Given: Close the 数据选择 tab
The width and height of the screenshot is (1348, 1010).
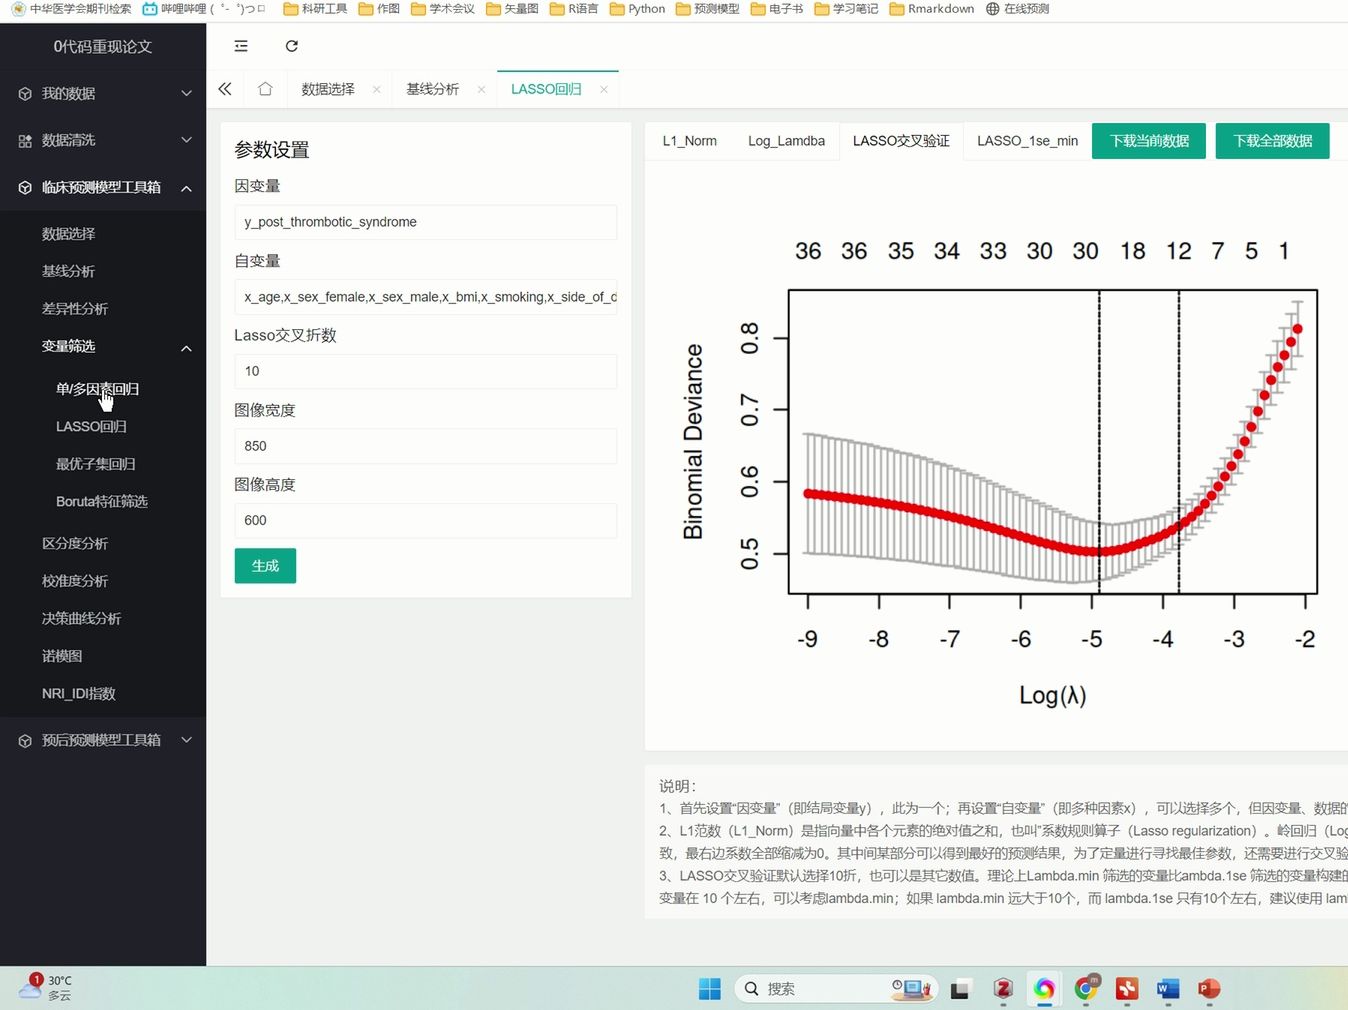Looking at the screenshot, I should 376,89.
